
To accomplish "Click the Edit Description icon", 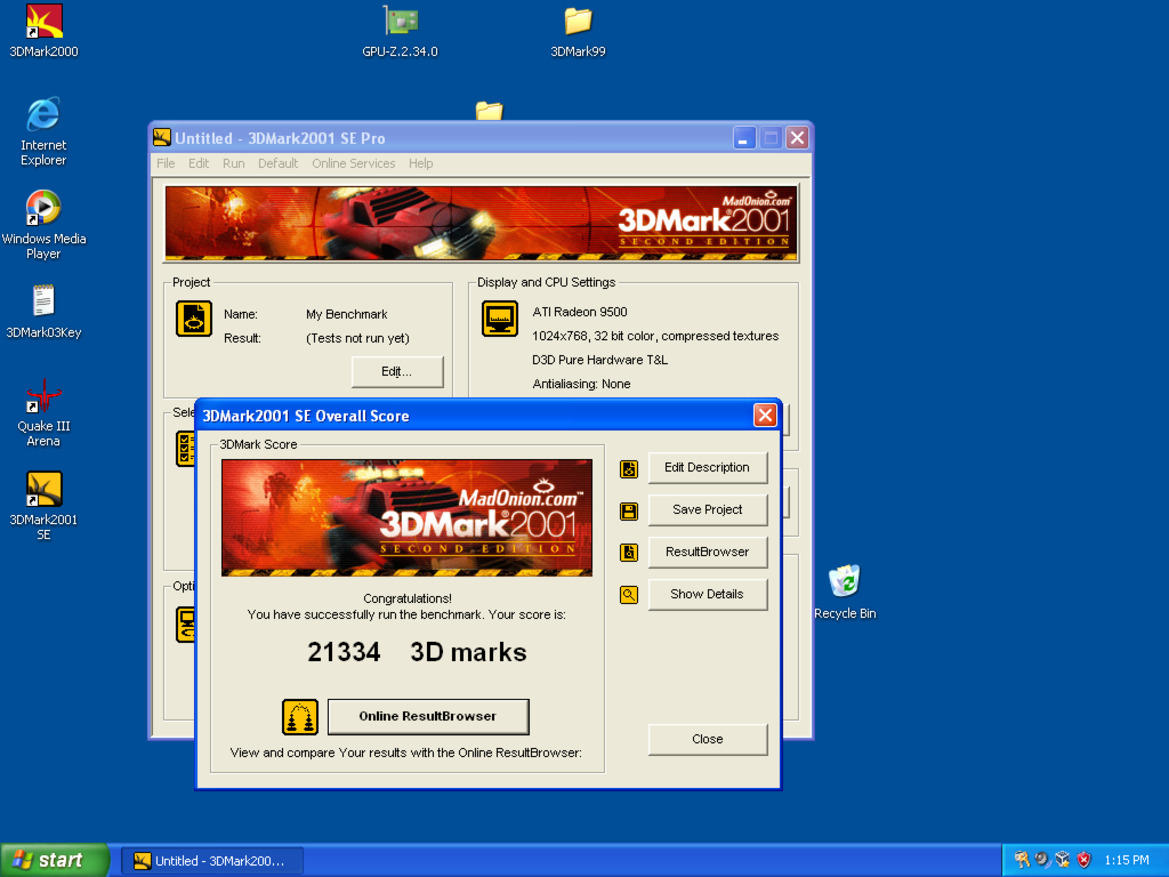I will point(628,468).
